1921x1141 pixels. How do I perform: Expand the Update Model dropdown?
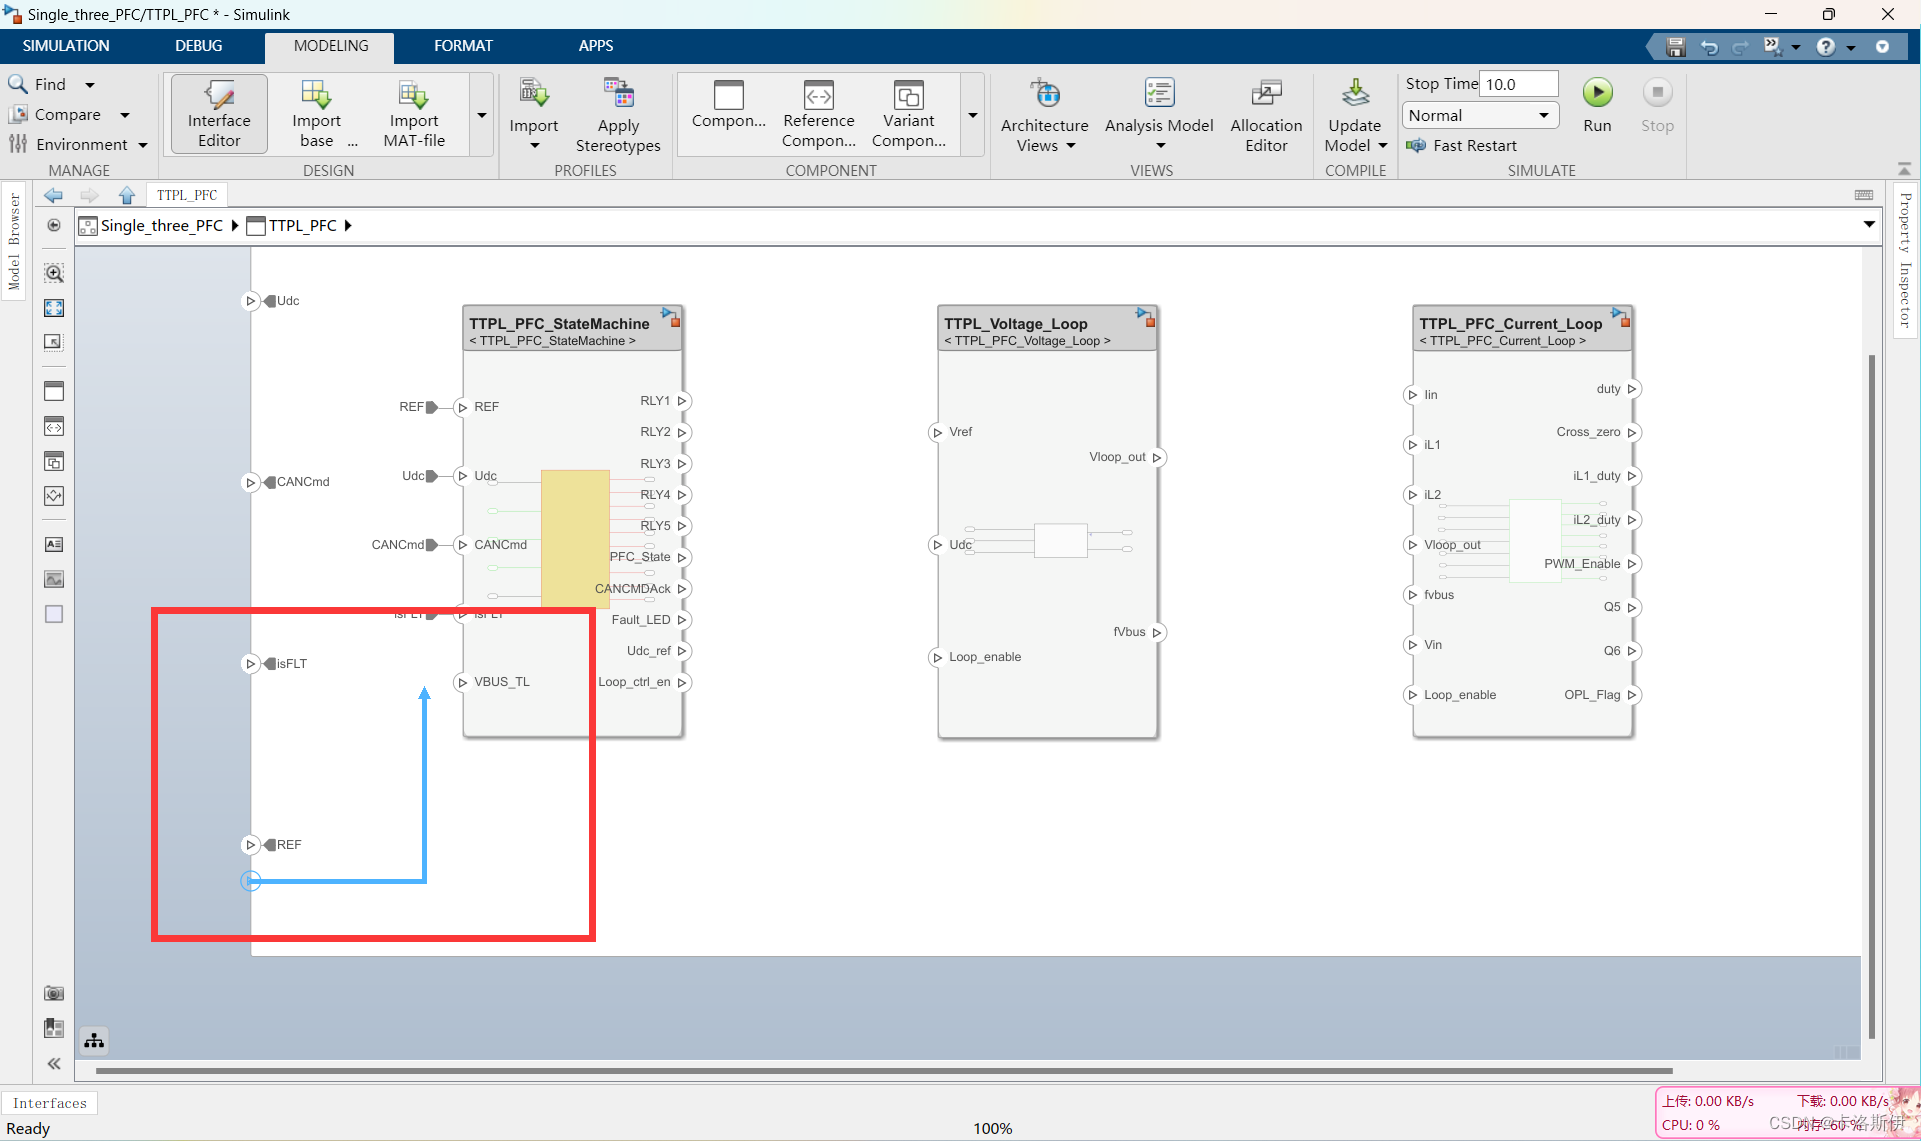(1382, 146)
